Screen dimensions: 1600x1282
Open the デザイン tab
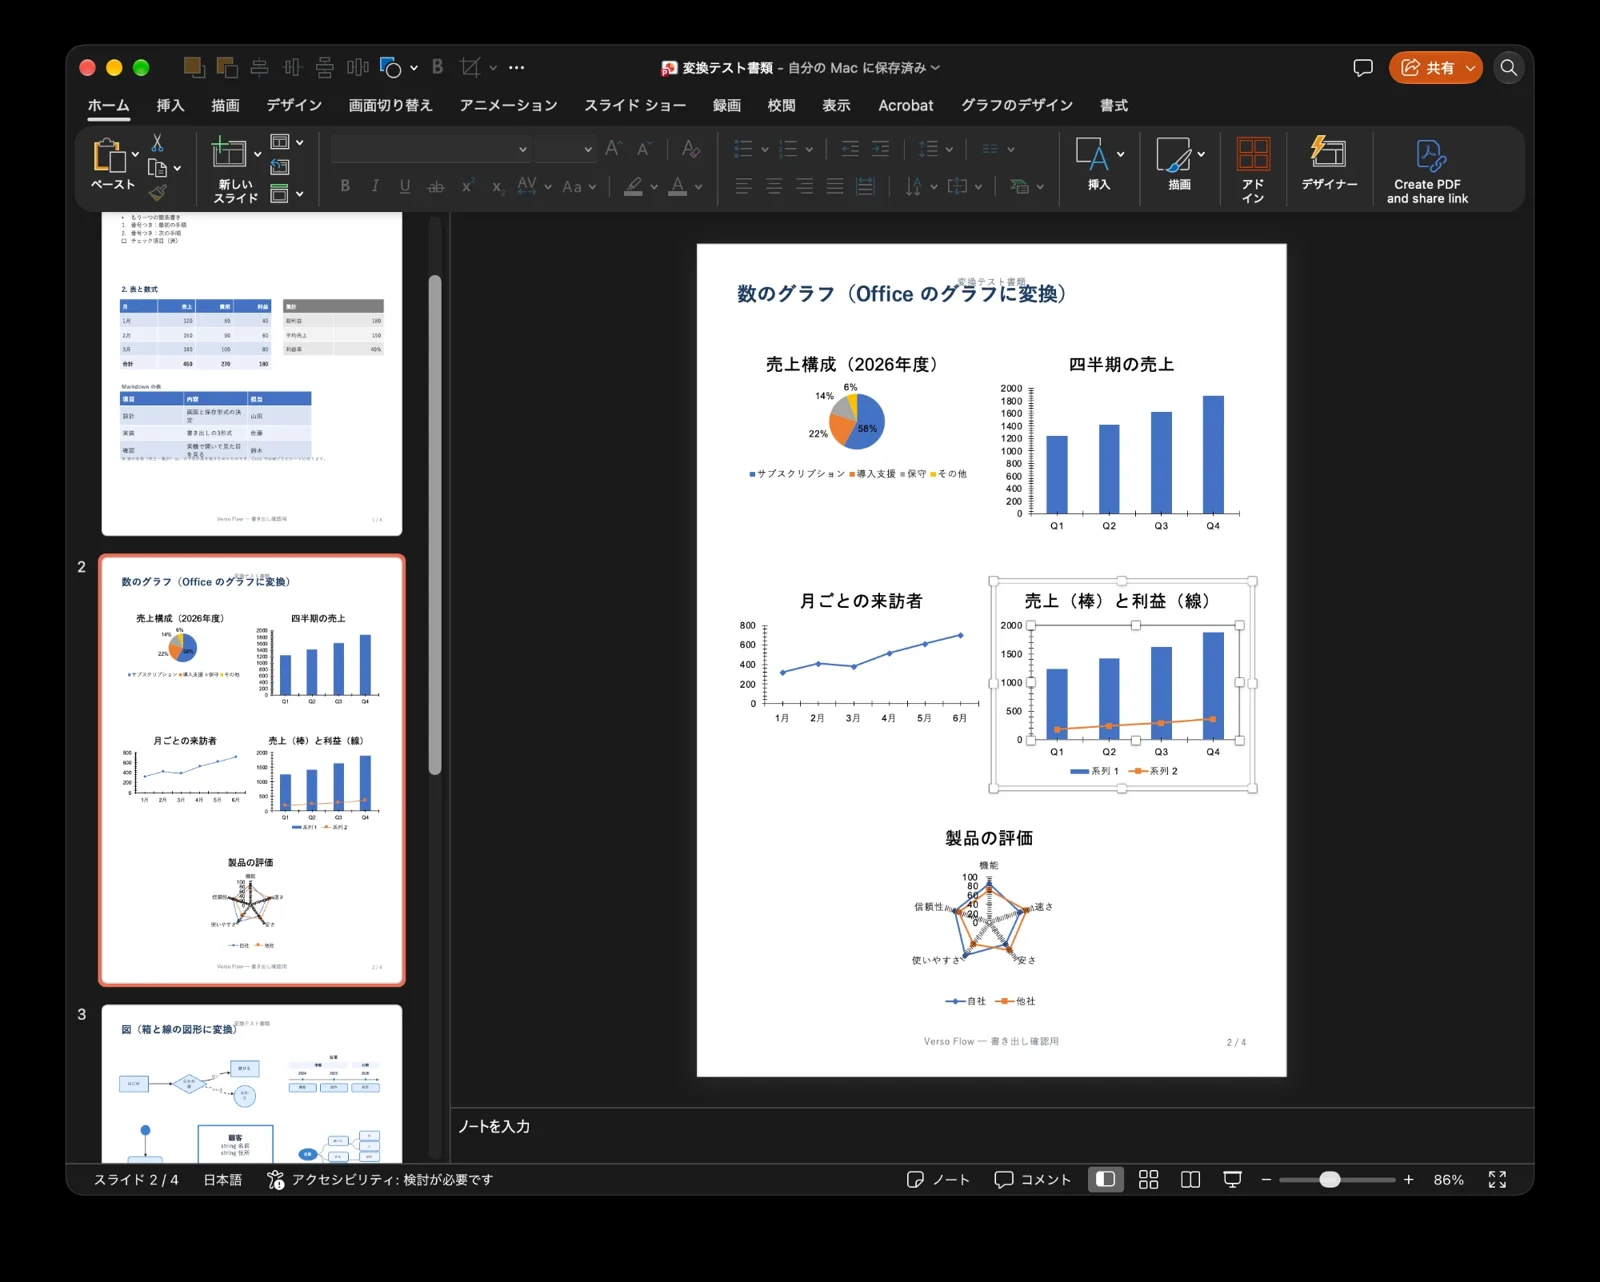(294, 105)
